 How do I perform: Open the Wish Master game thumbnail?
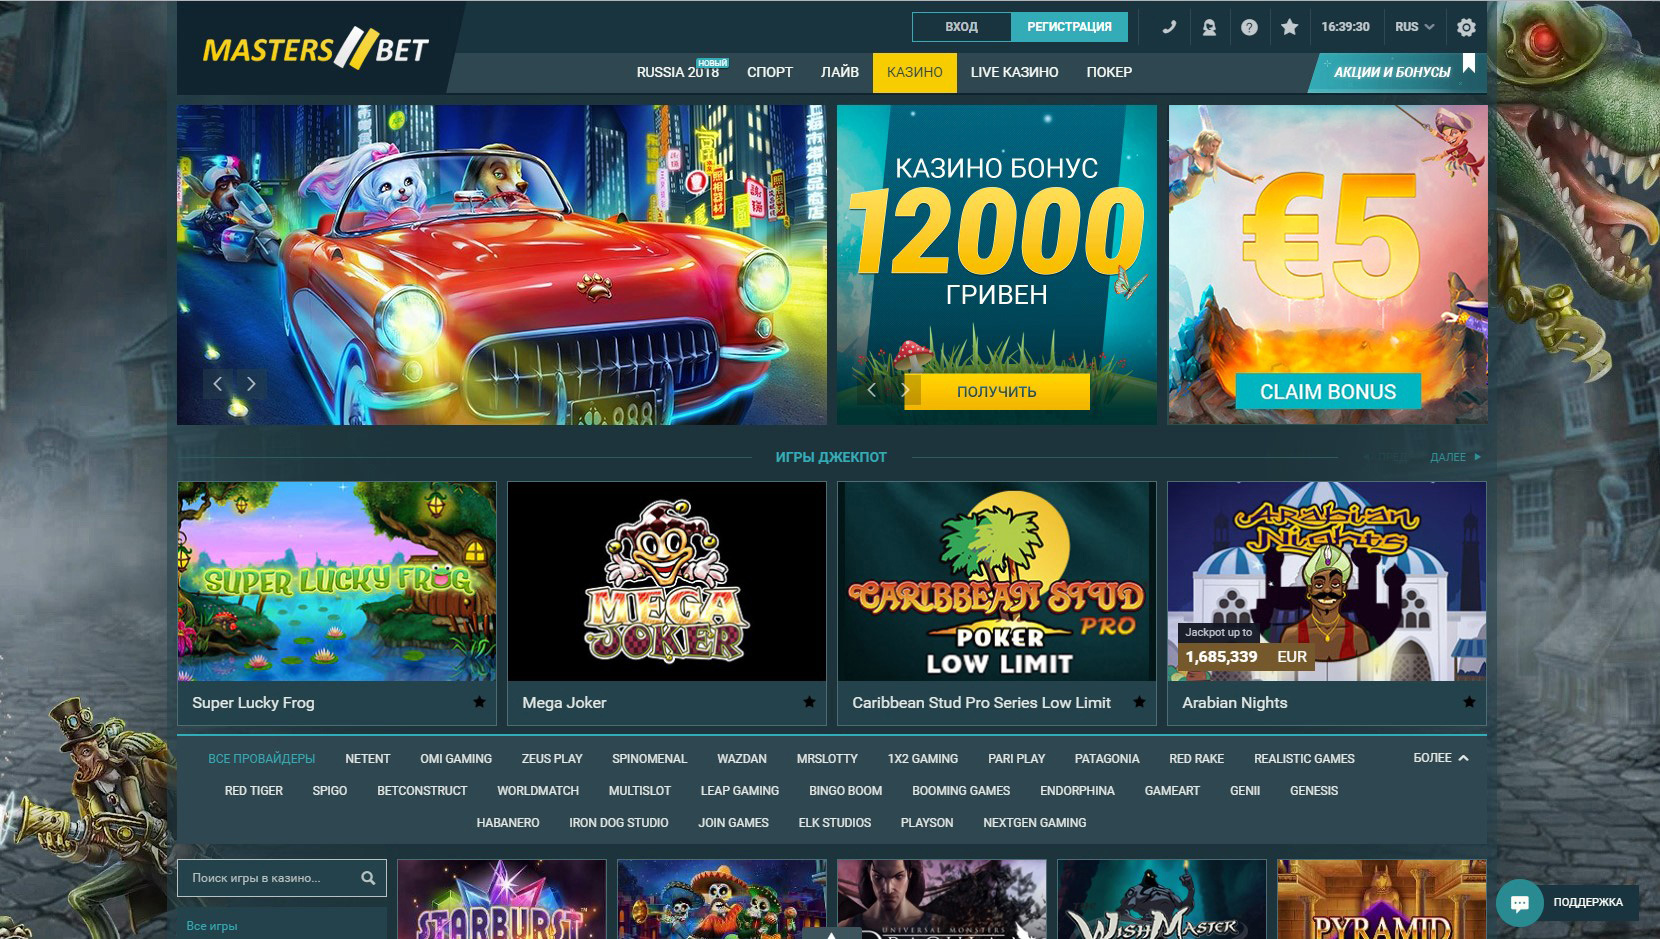coord(1162,899)
